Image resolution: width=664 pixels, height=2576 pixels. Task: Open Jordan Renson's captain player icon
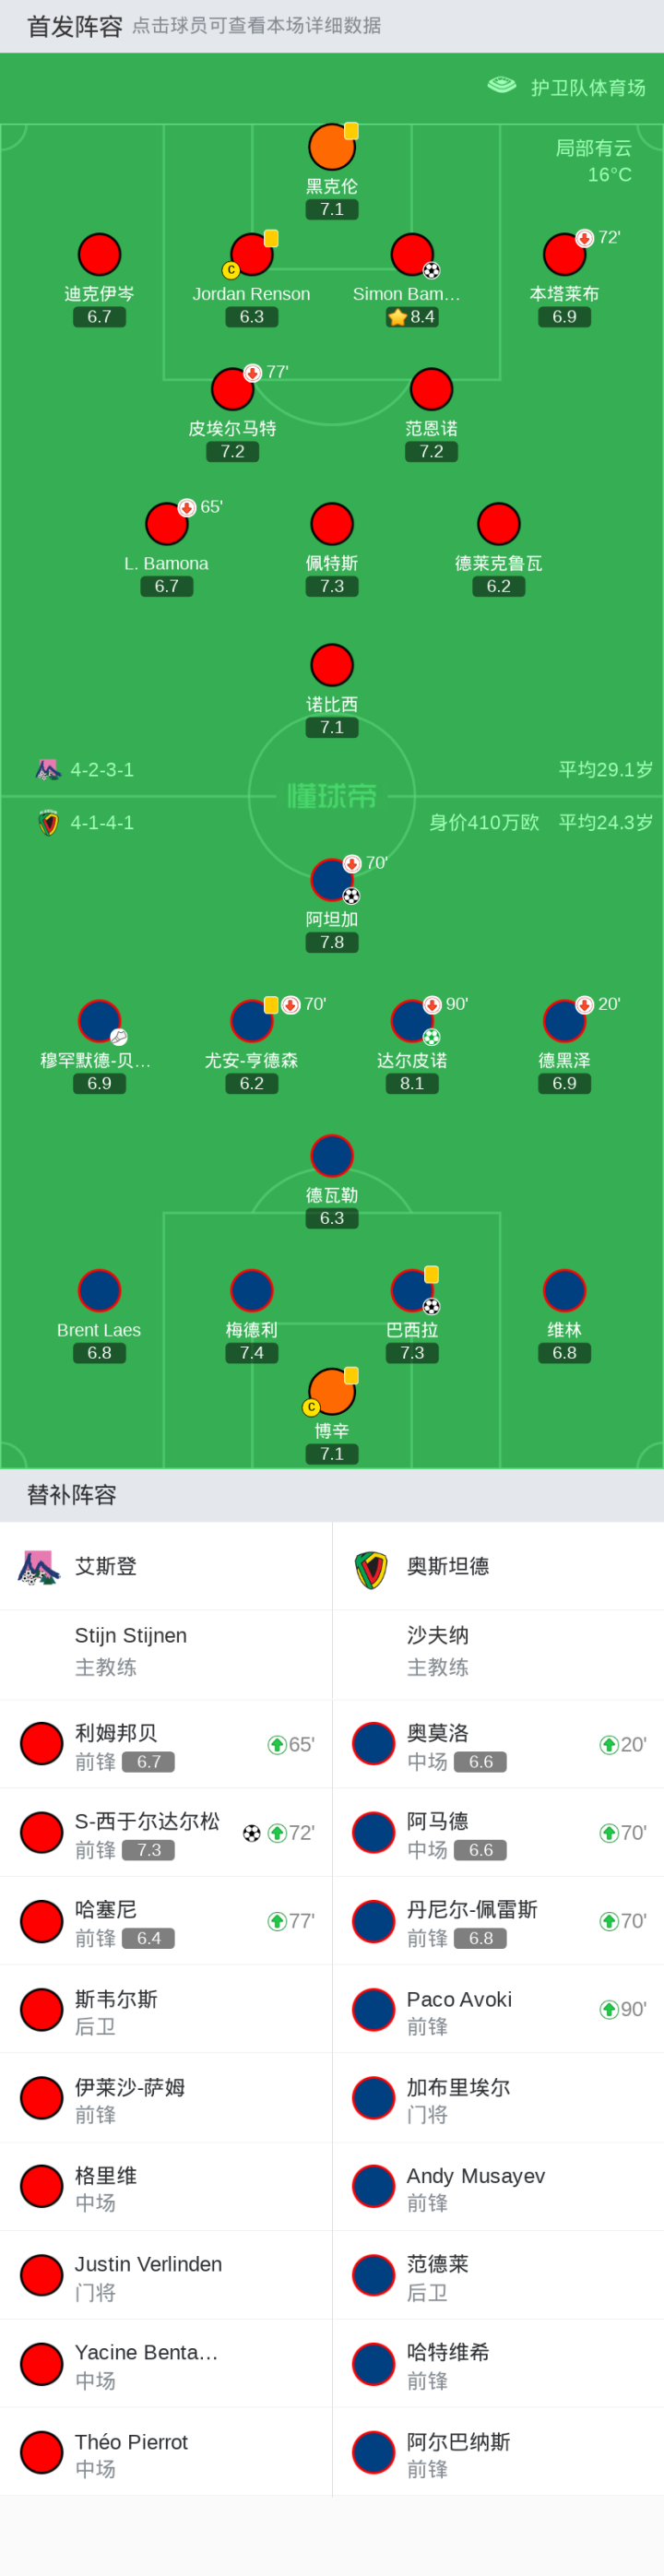252,255
